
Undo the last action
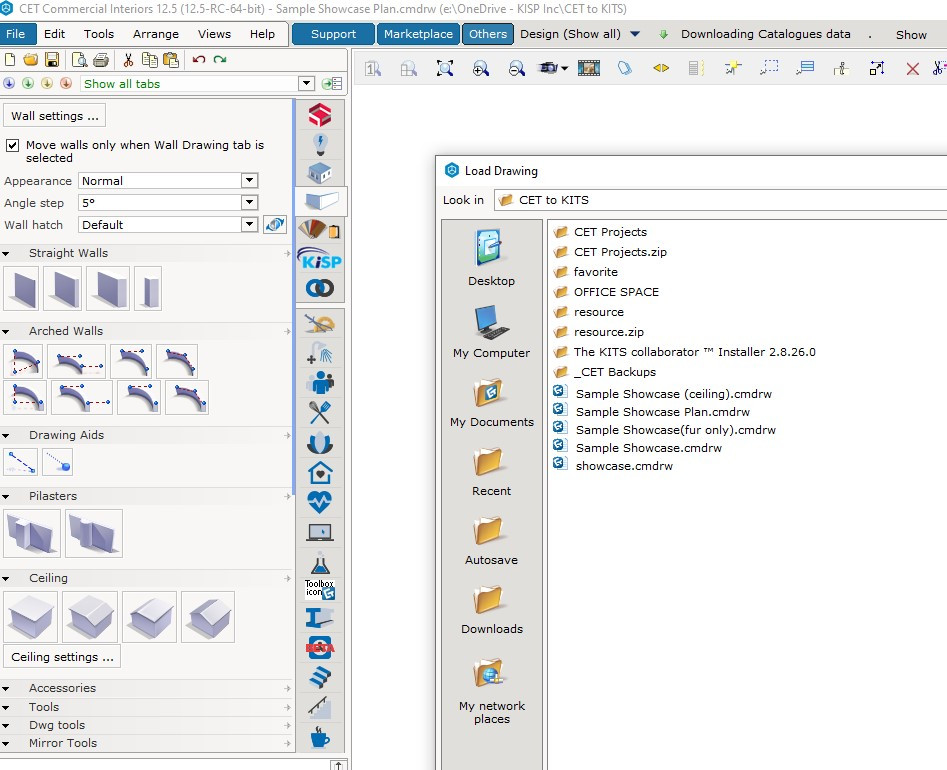click(199, 59)
